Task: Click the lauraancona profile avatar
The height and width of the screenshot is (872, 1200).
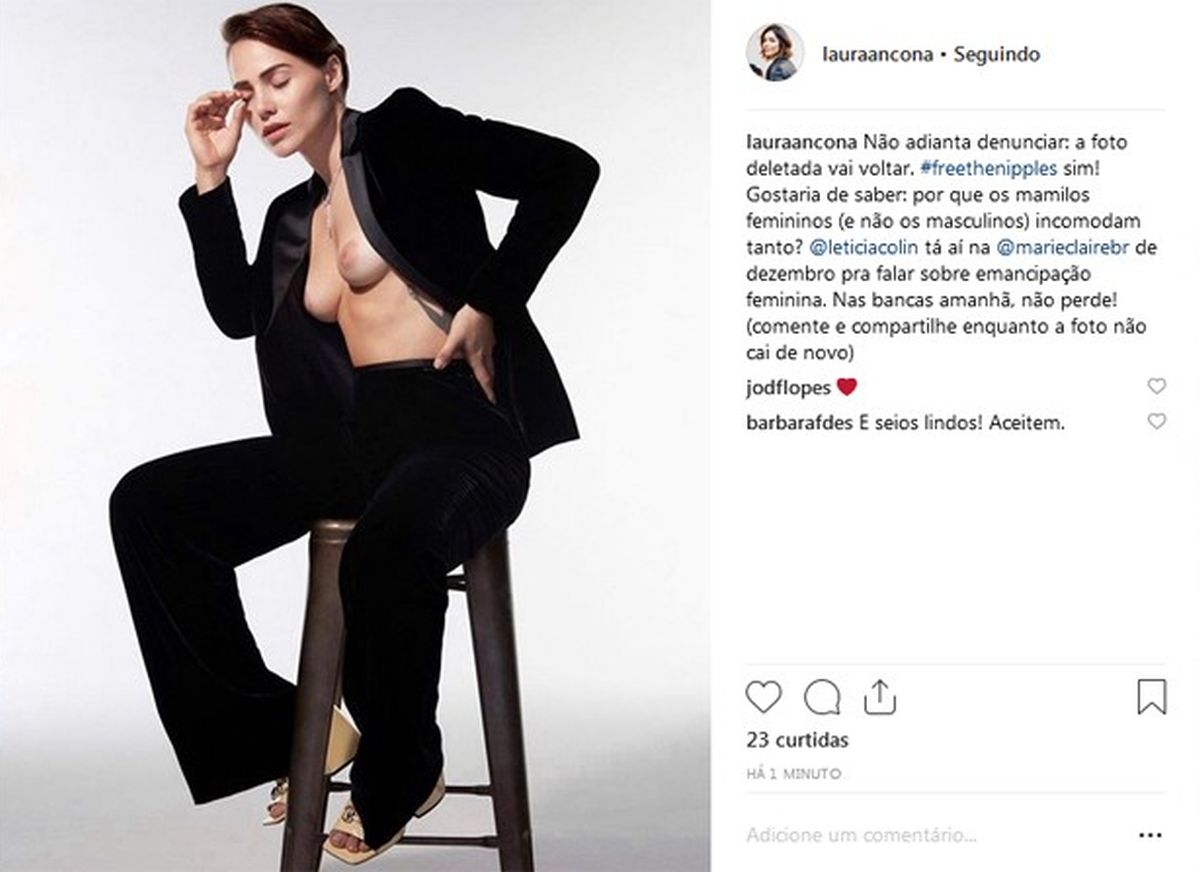Action: click(775, 53)
